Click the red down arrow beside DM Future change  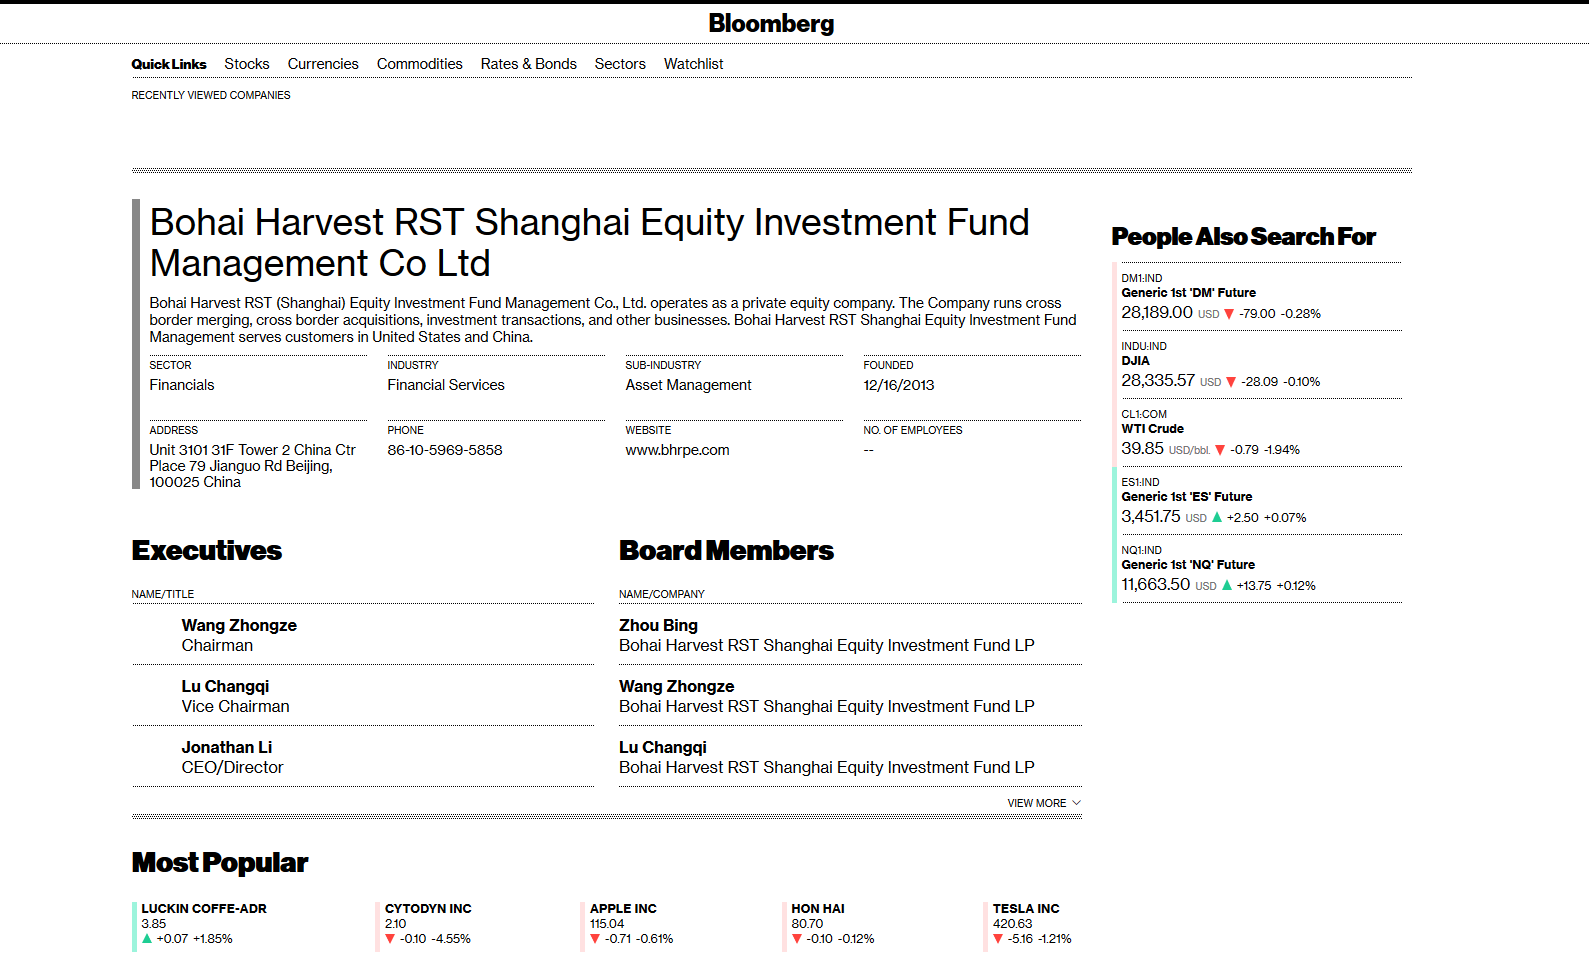pos(1229,314)
